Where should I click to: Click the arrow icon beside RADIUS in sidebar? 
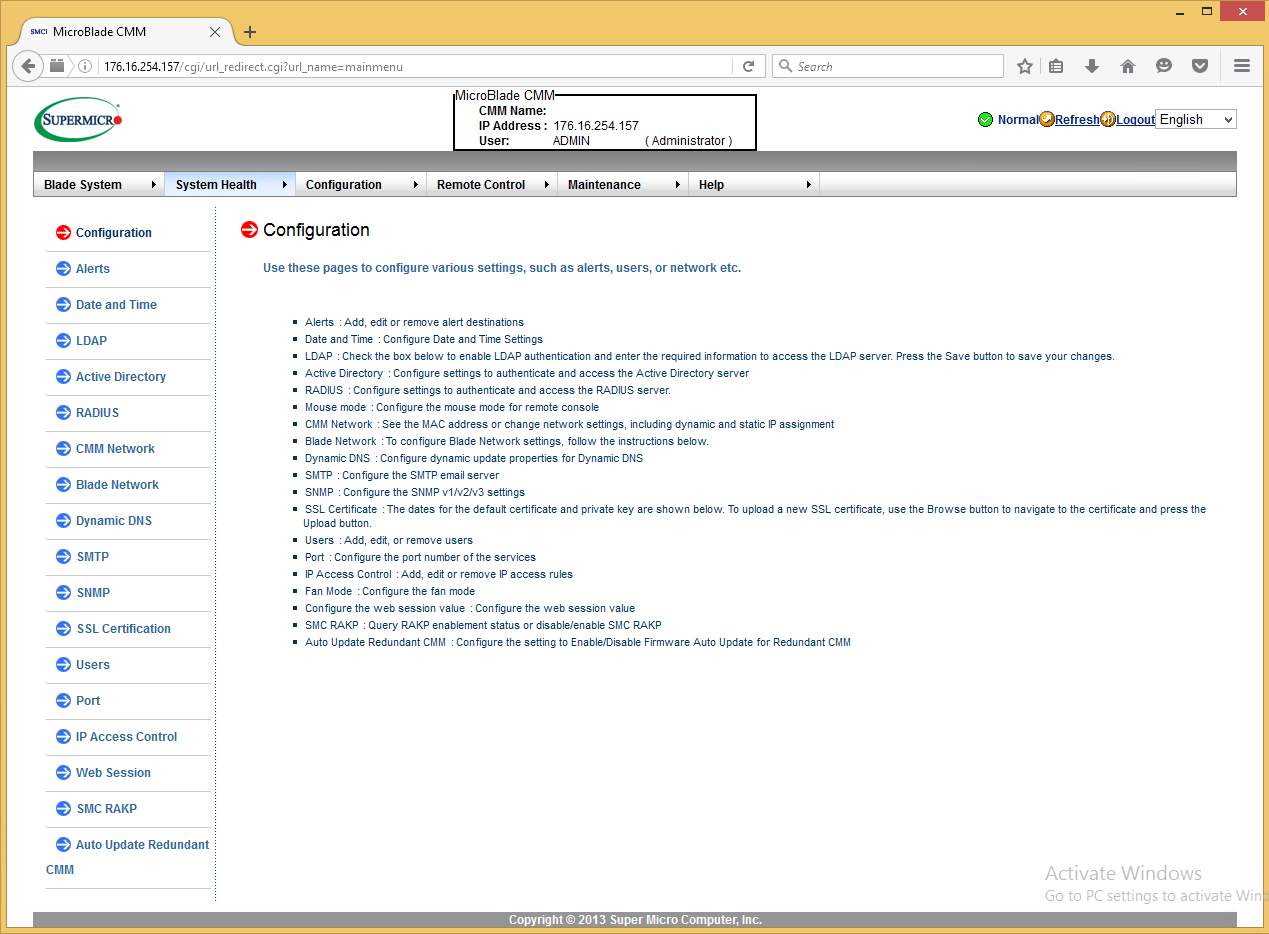click(64, 412)
